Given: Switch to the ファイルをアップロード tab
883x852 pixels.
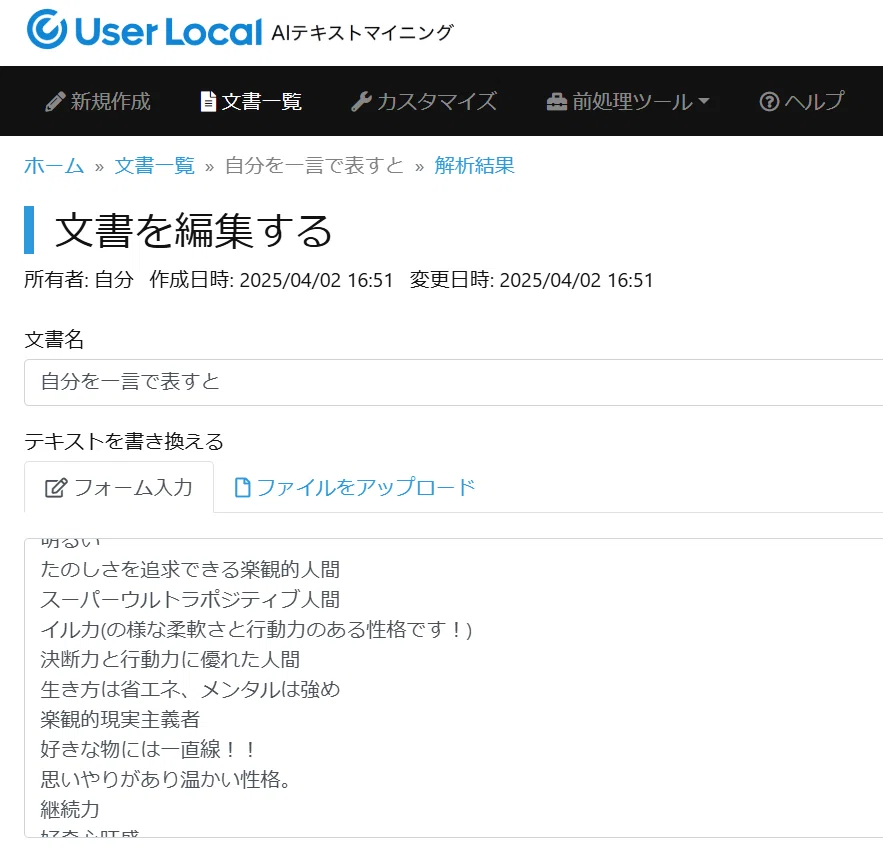Looking at the screenshot, I should click(355, 488).
